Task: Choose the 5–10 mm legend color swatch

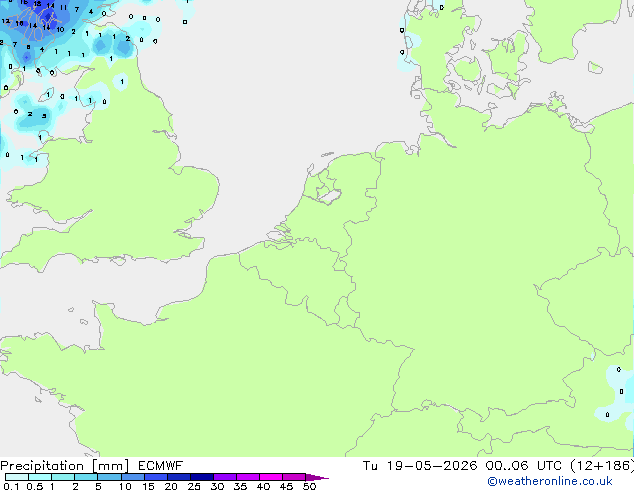Action: (x=109, y=477)
